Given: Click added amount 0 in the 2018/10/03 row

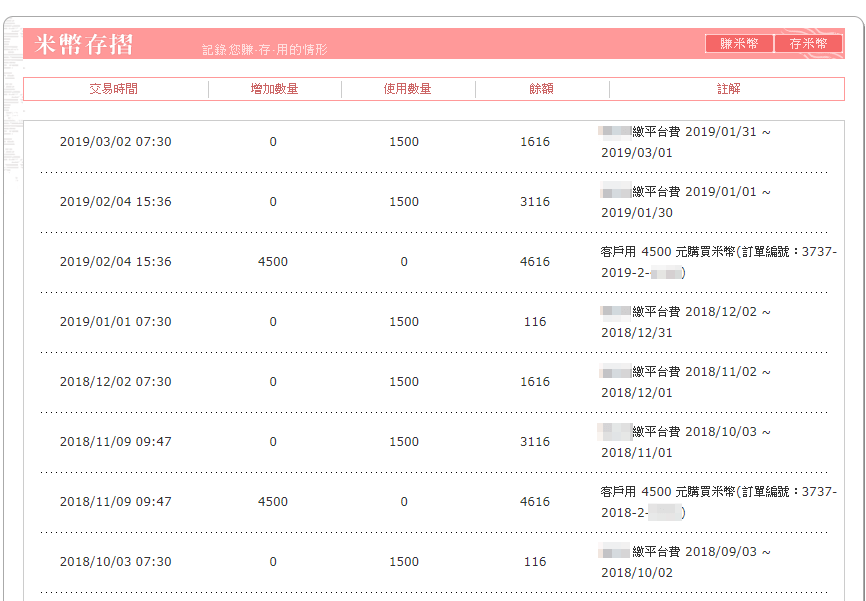Looking at the screenshot, I should point(273,562).
